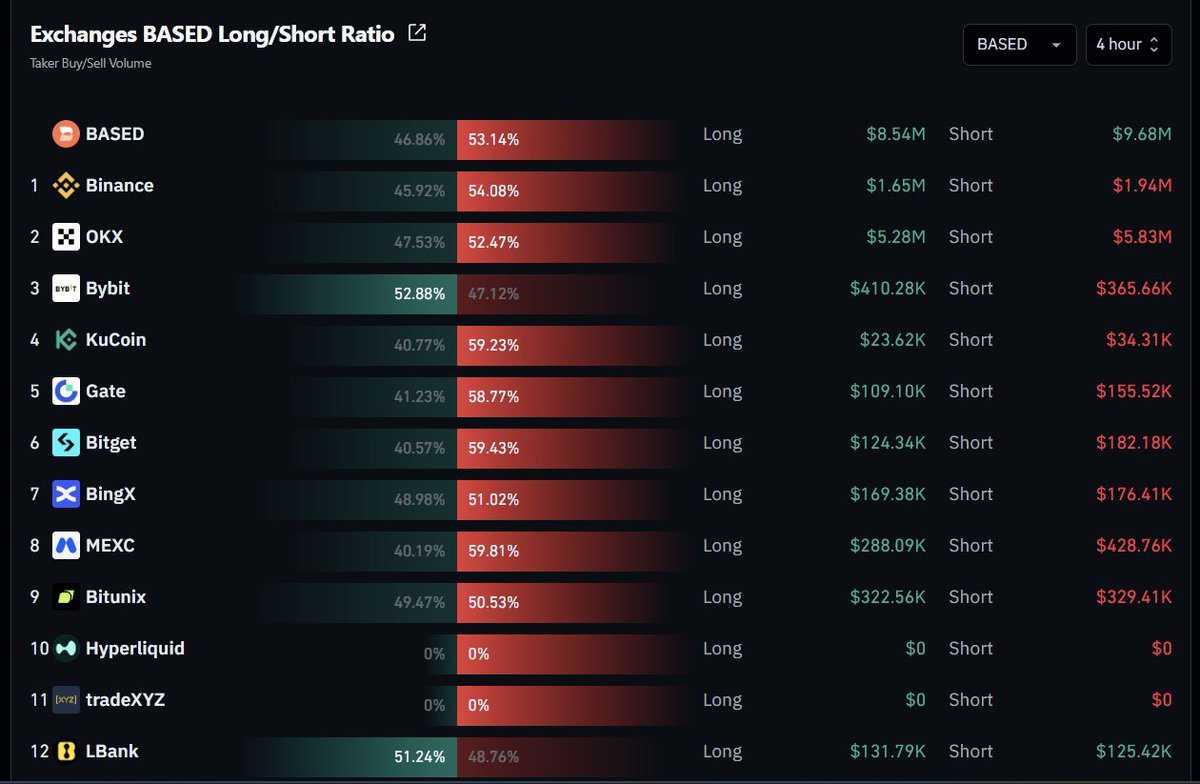The image size is (1200, 784).
Task: Click the OKX logo icon
Action: [66, 237]
